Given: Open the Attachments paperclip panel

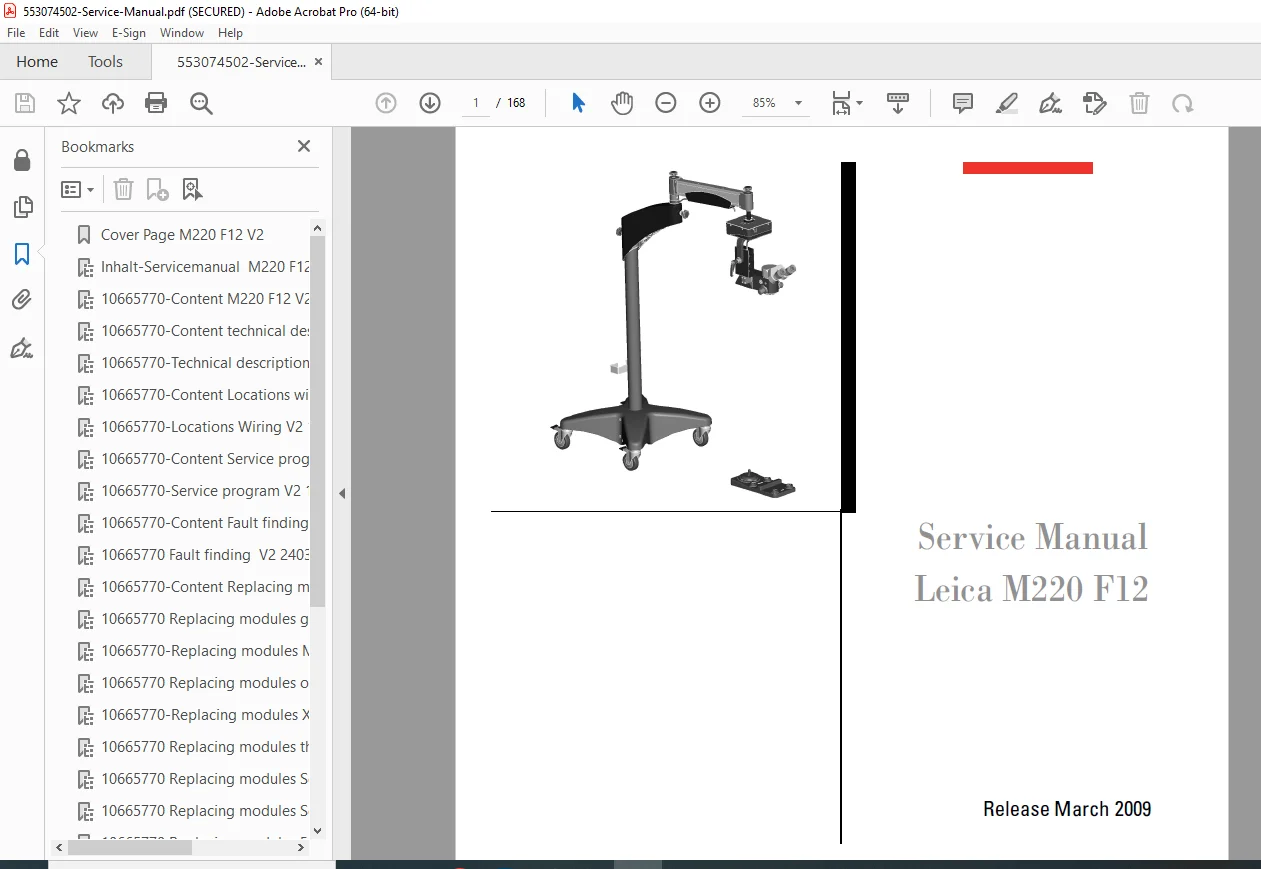Looking at the screenshot, I should (22, 300).
